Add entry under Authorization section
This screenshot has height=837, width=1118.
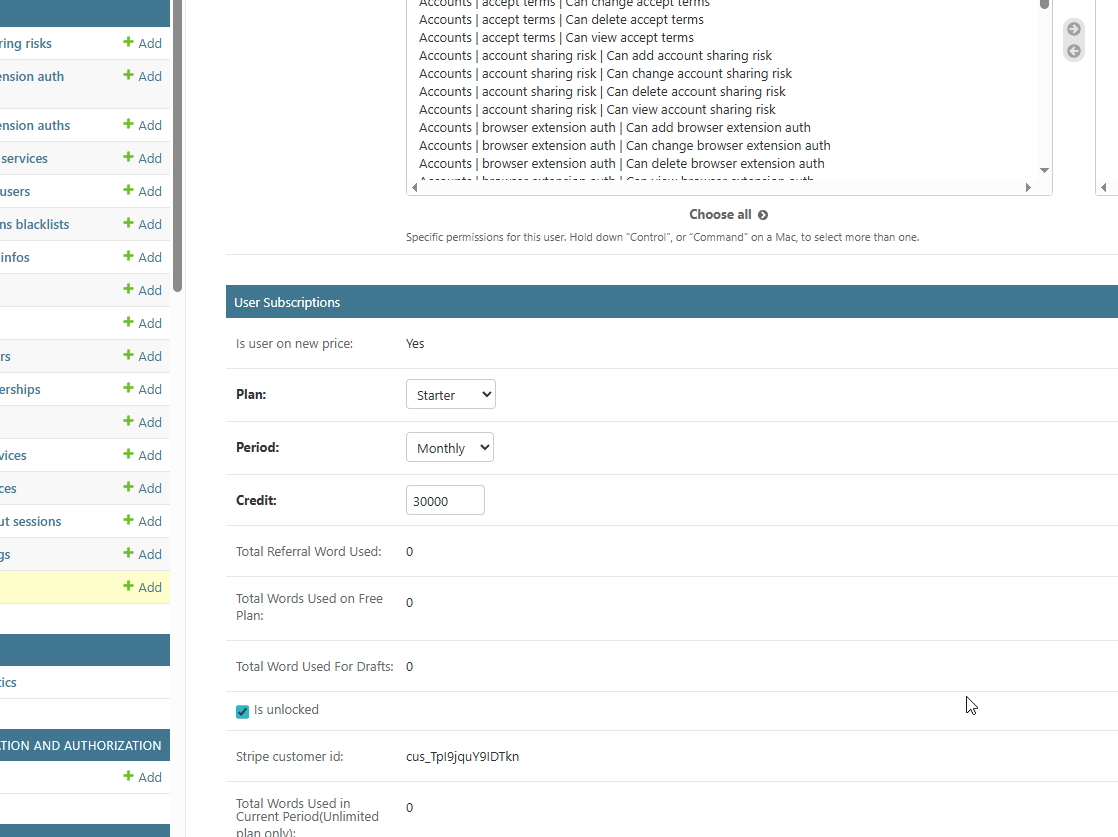coord(143,777)
